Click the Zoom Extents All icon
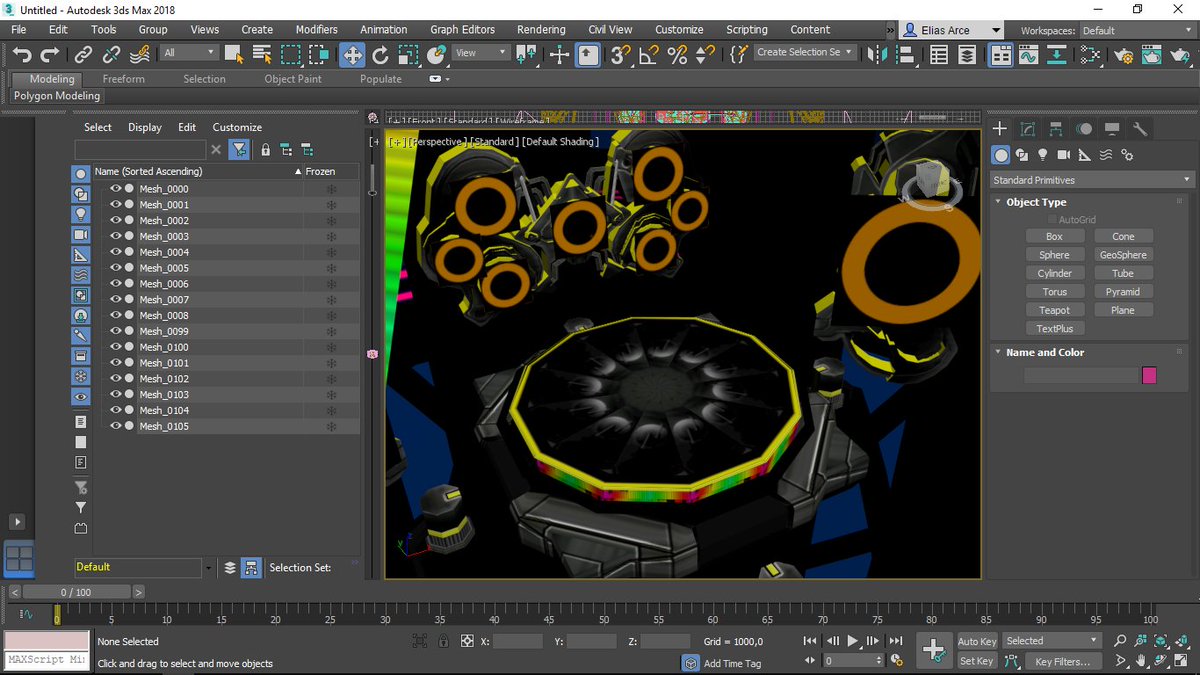1200x675 pixels. (x=1181, y=641)
